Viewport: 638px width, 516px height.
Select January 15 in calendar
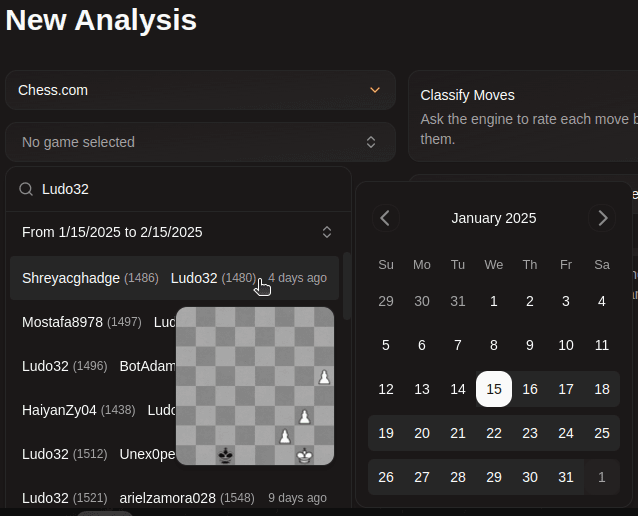494,389
